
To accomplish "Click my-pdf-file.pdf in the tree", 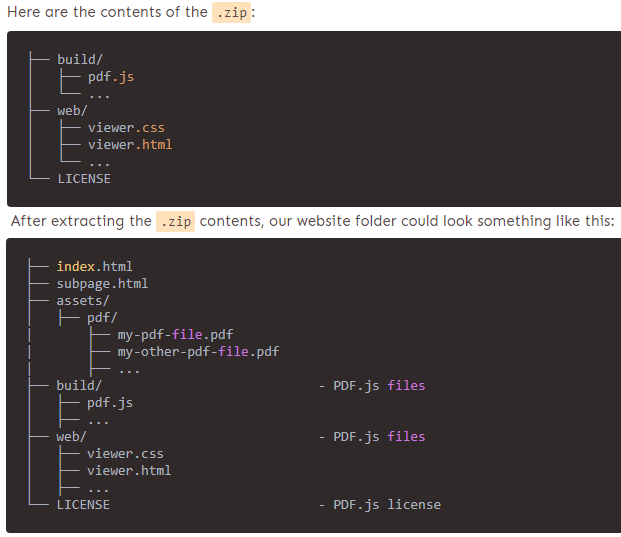I will click(x=176, y=335).
